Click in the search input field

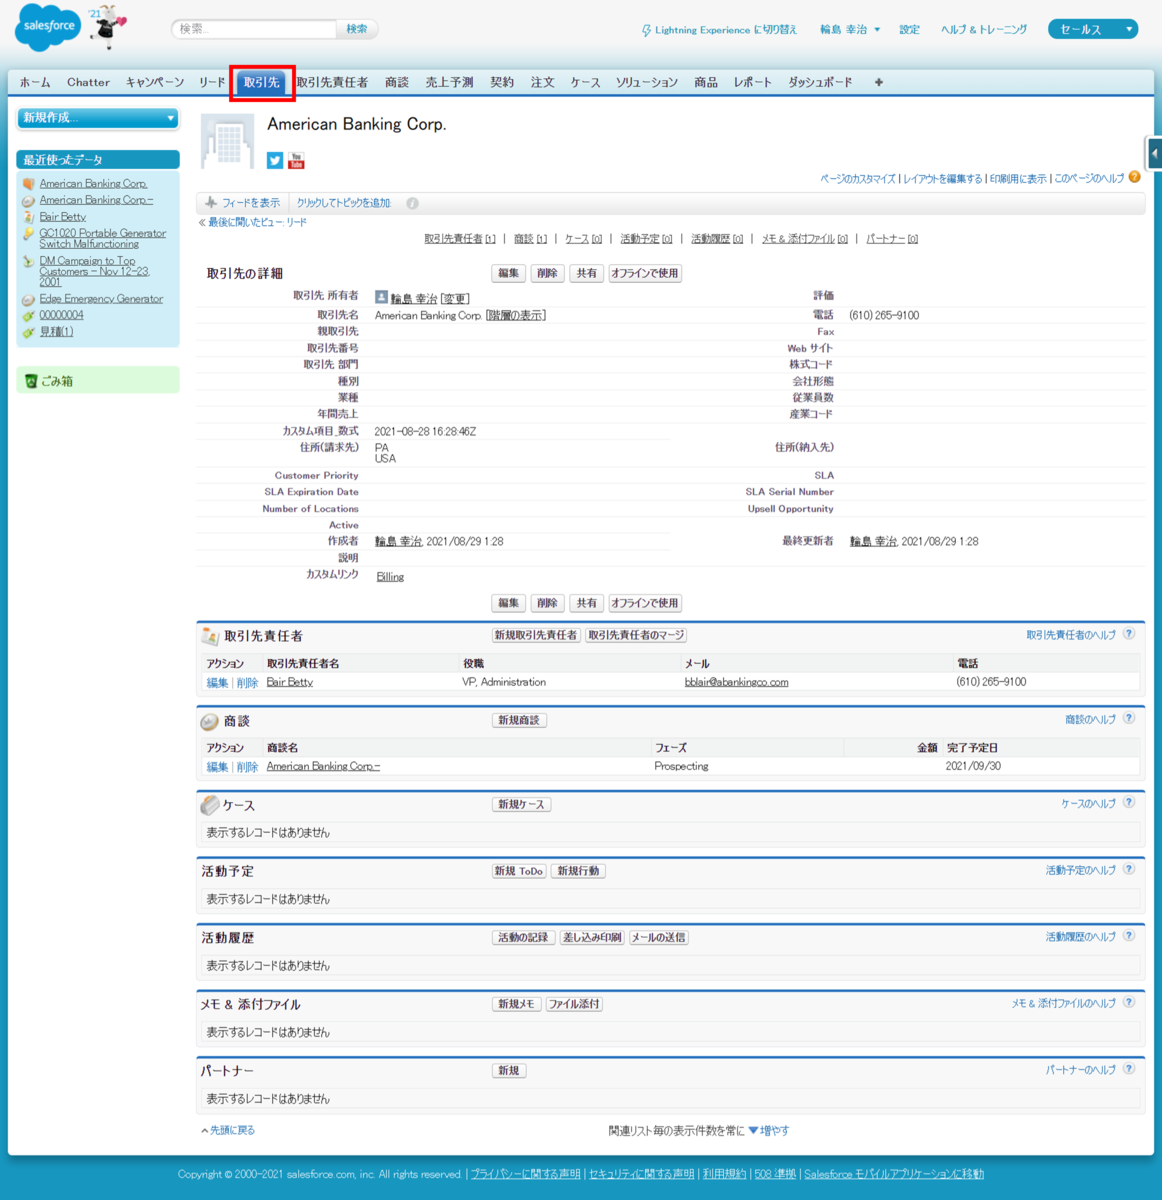click(x=255, y=29)
